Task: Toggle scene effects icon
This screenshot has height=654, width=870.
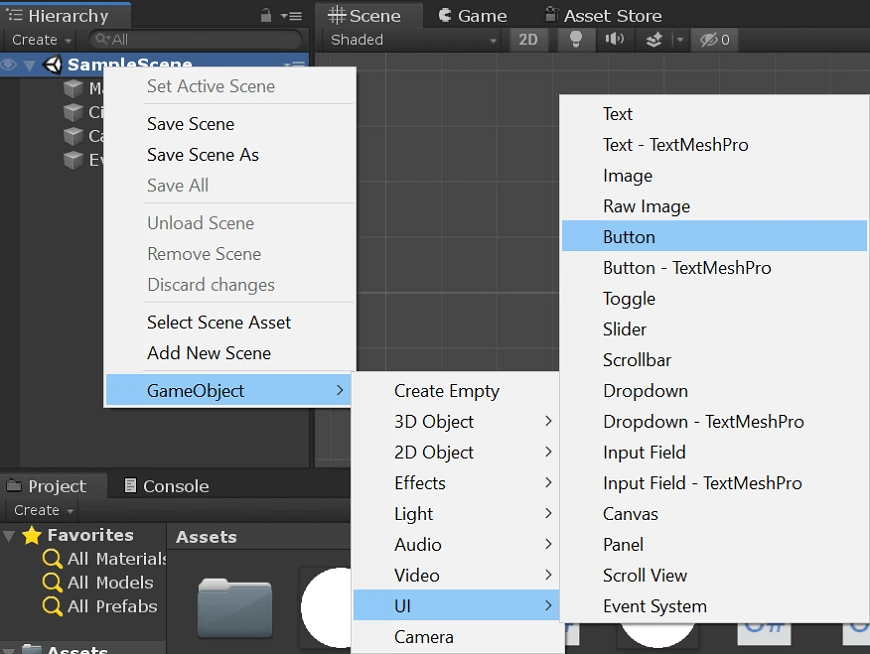Action: point(654,39)
